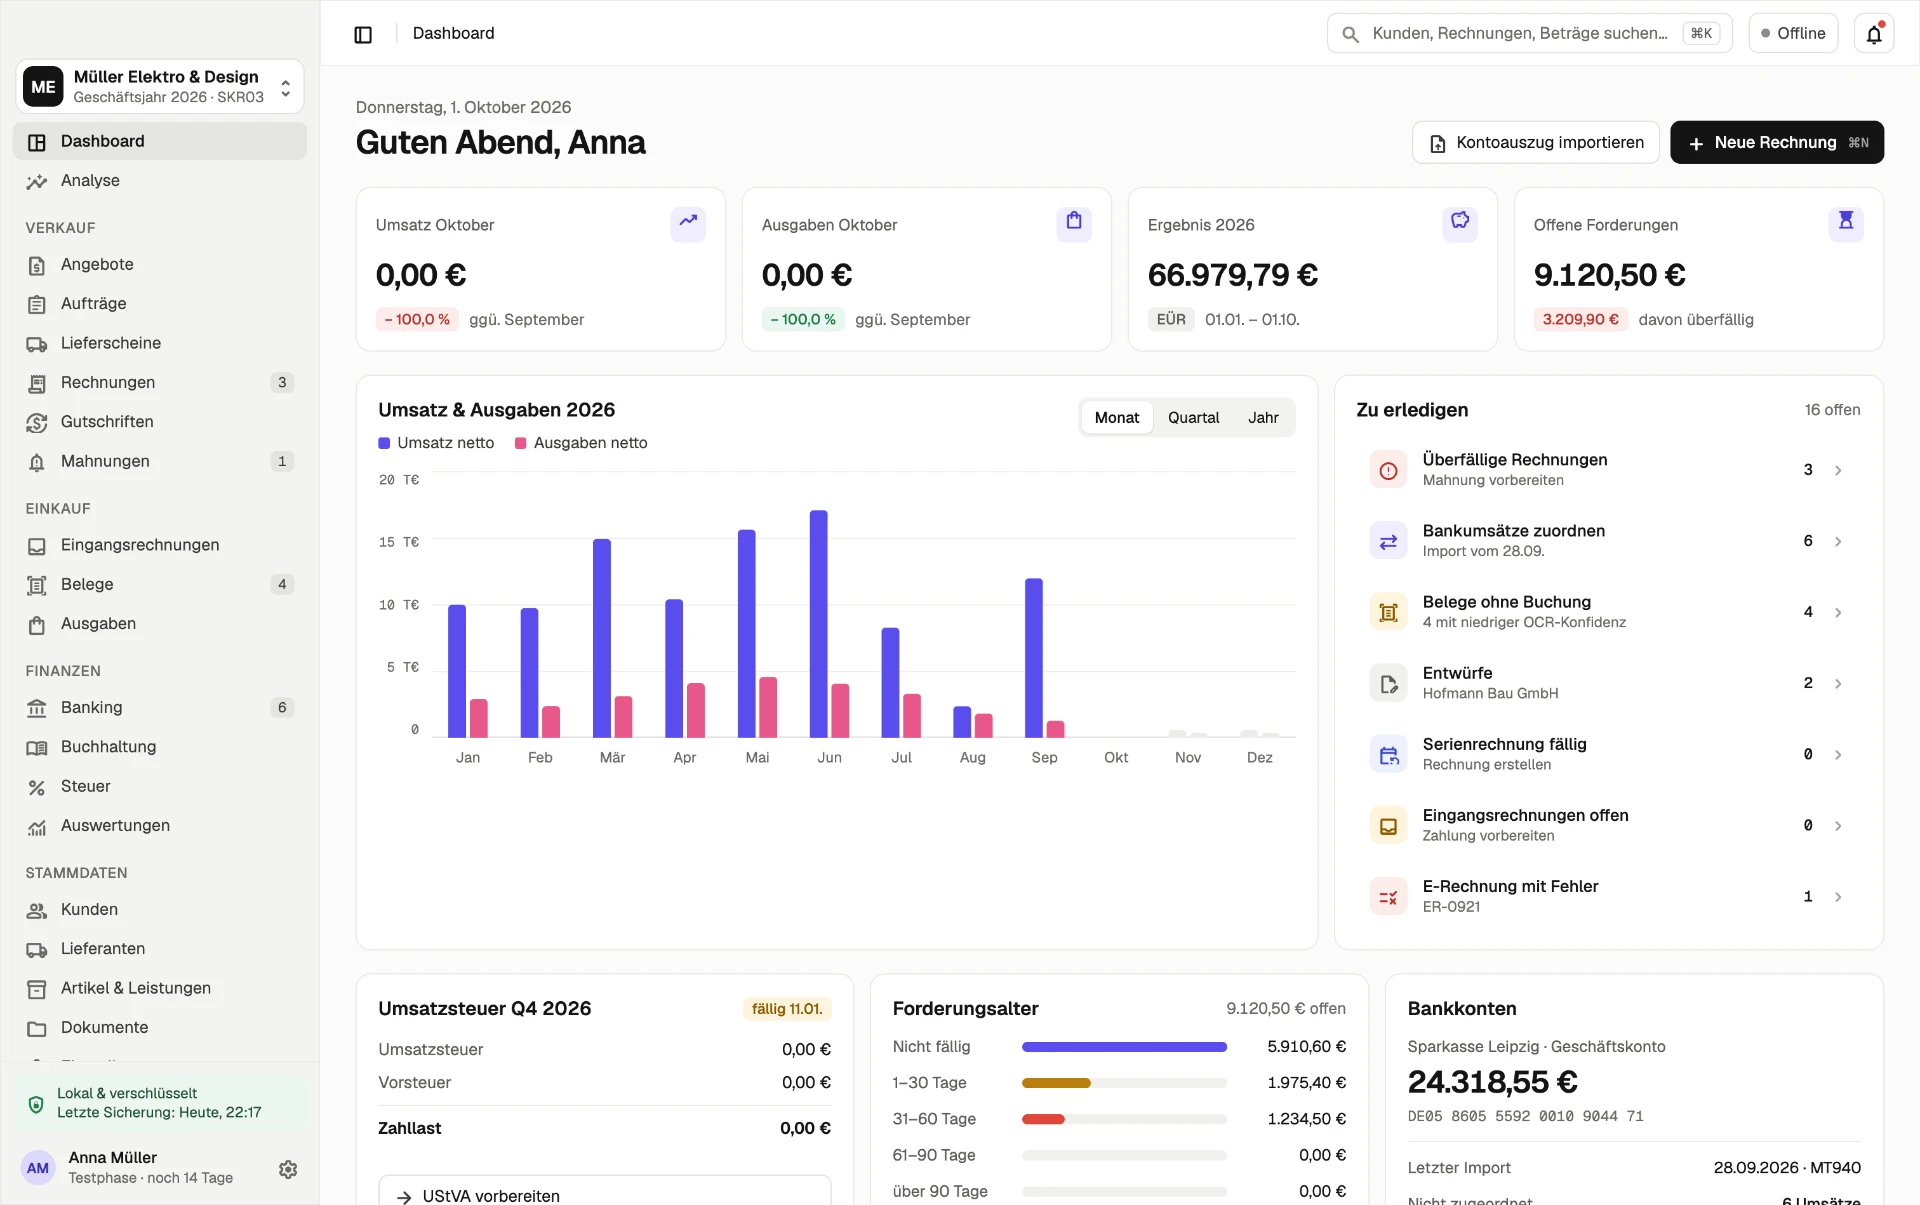Open Dokumente in the sidebar
Viewport: 1920px width, 1205px height.
[160, 1028]
